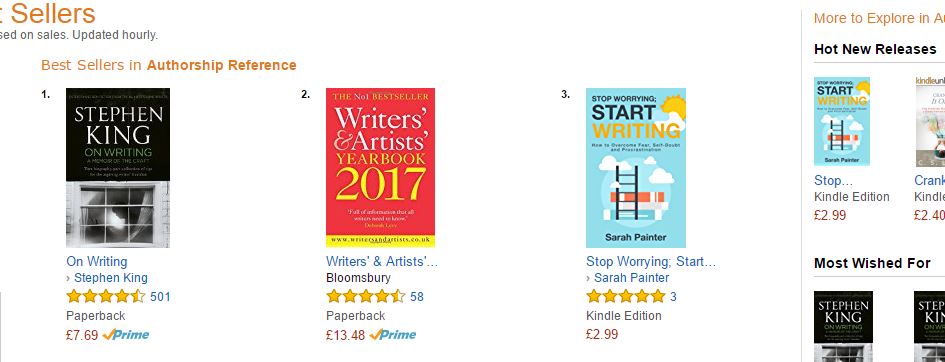Open Hot New Releases Stop Worrying thumbnail
The height and width of the screenshot is (362, 945).
point(842,121)
